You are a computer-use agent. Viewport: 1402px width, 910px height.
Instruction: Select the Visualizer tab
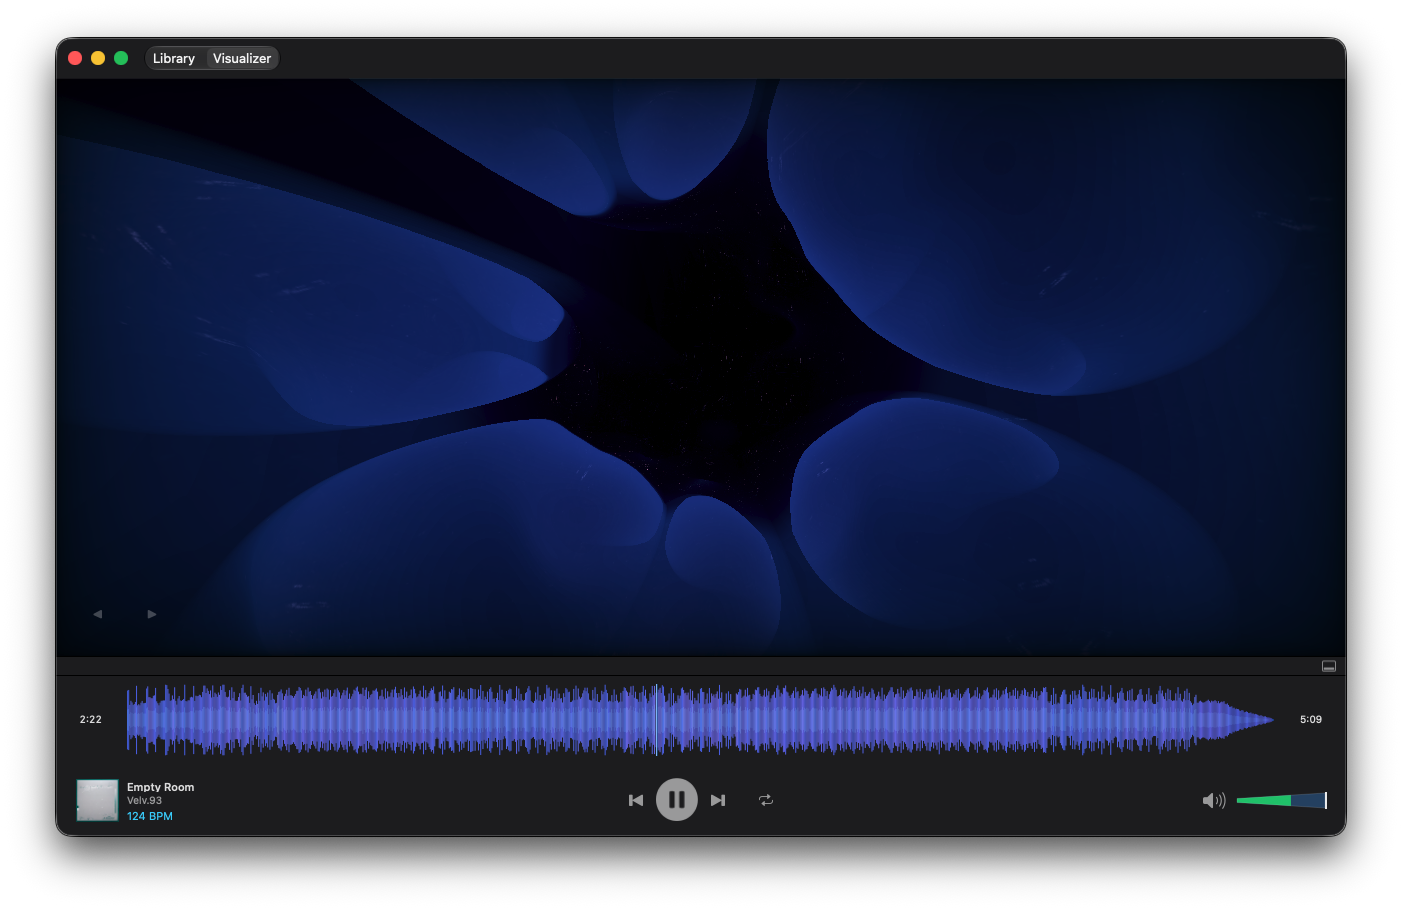[x=242, y=58]
